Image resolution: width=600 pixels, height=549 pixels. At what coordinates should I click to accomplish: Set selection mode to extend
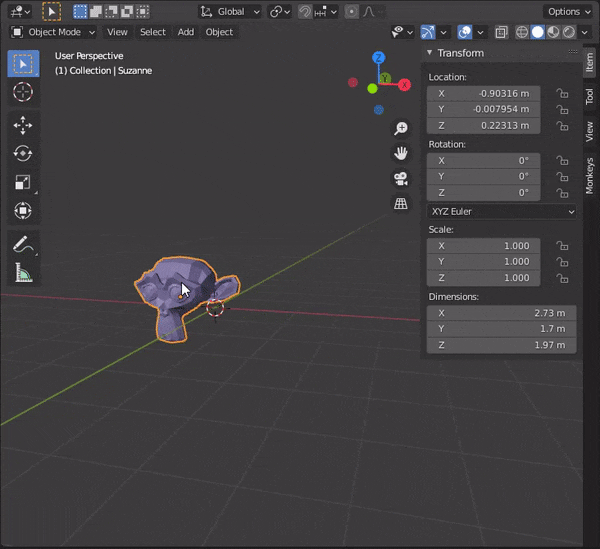coord(96,12)
